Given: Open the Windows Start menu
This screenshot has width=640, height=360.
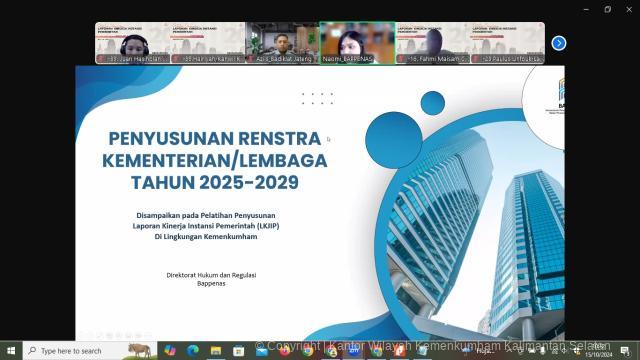Looking at the screenshot, I should pos(11,351).
